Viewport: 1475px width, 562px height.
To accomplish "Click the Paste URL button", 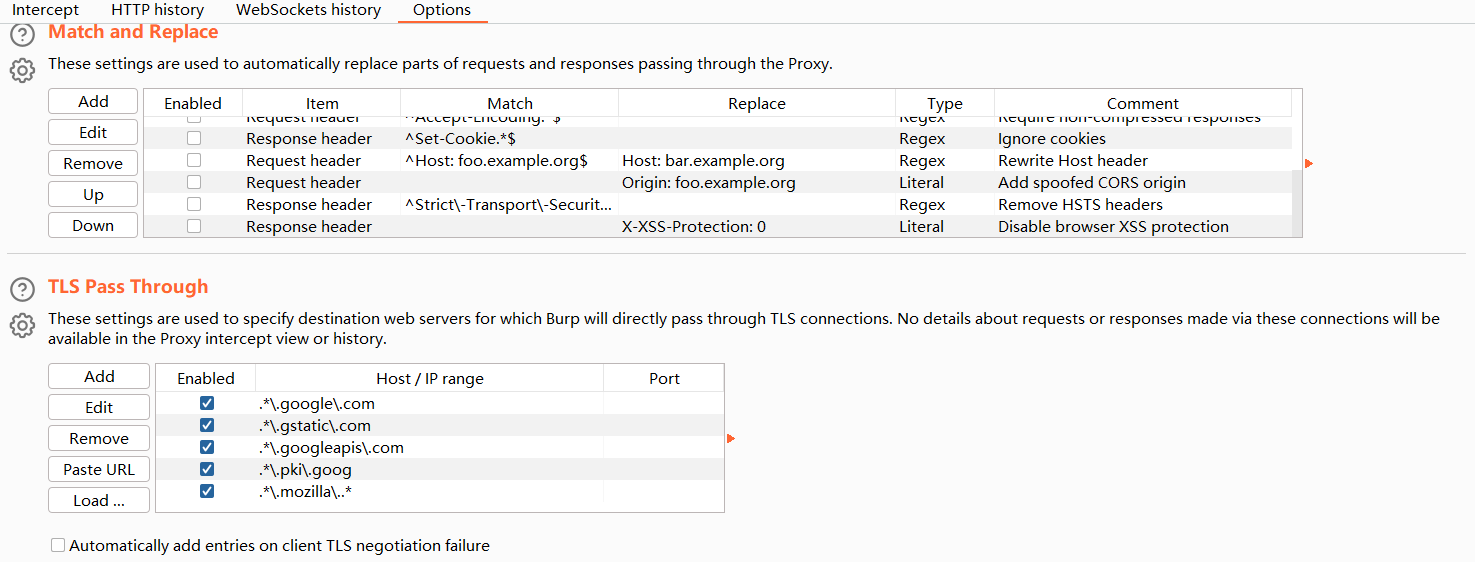I will (x=99, y=469).
